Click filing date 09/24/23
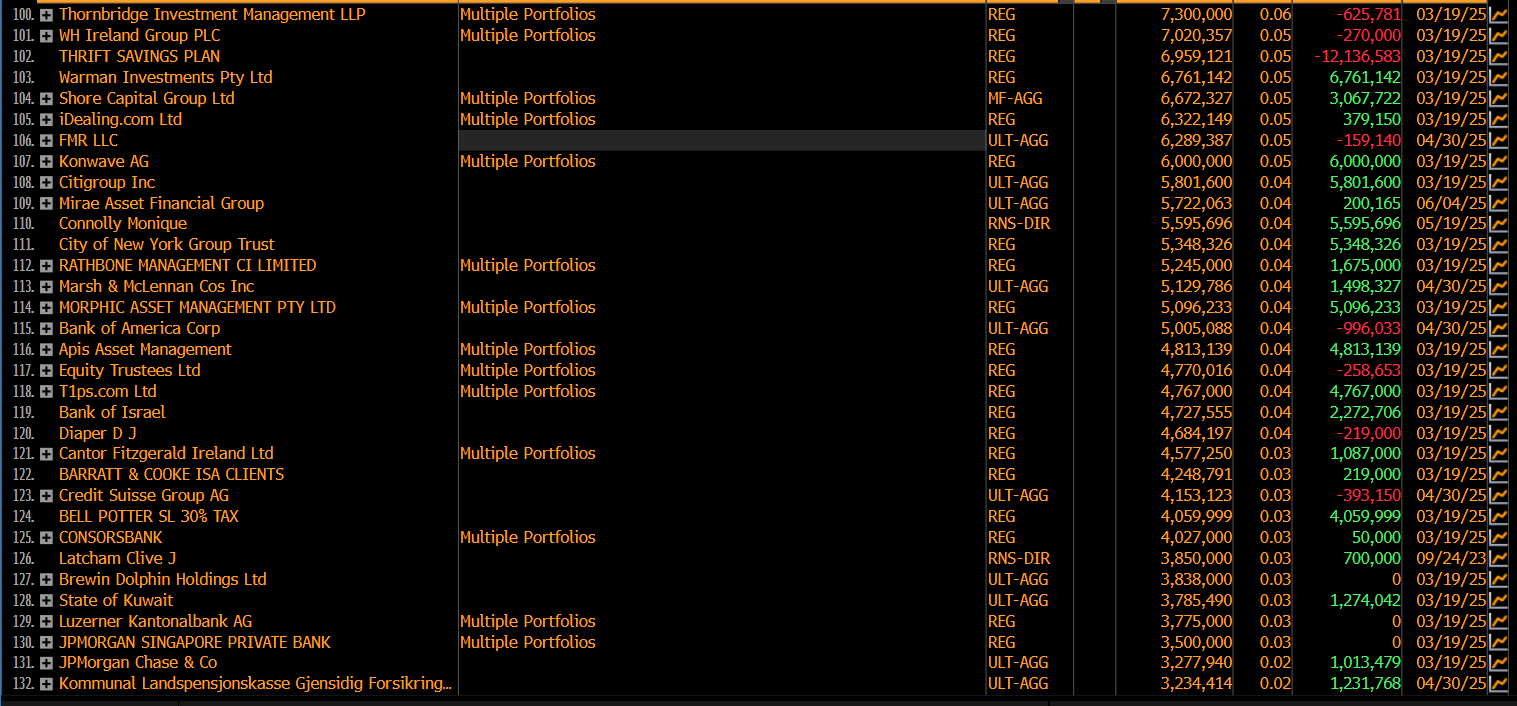1517x706 pixels. pos(1451,558)
